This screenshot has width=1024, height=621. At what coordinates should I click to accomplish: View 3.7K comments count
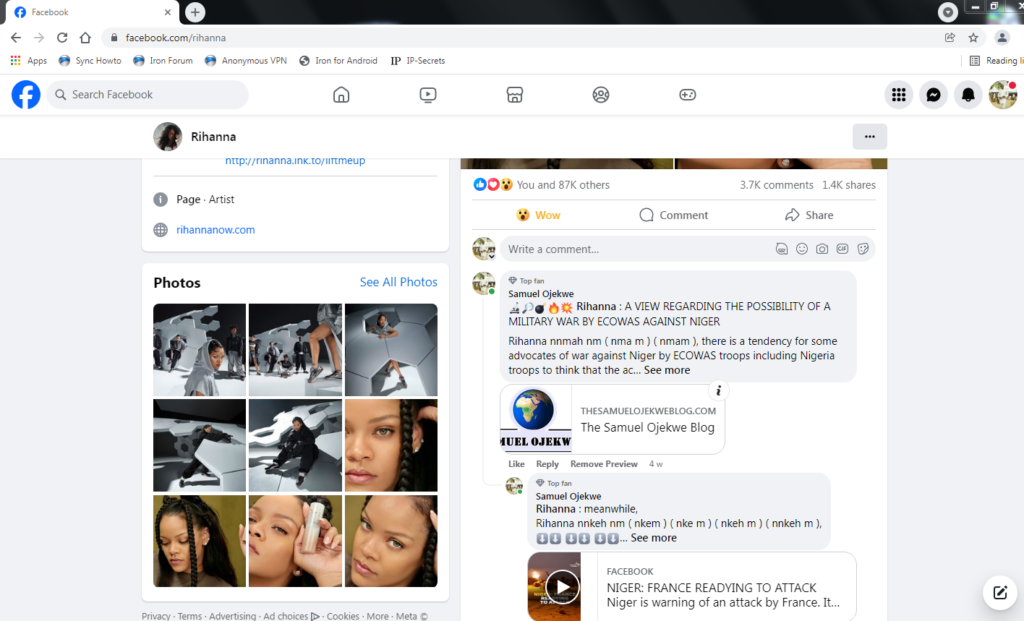coord(776,185)
